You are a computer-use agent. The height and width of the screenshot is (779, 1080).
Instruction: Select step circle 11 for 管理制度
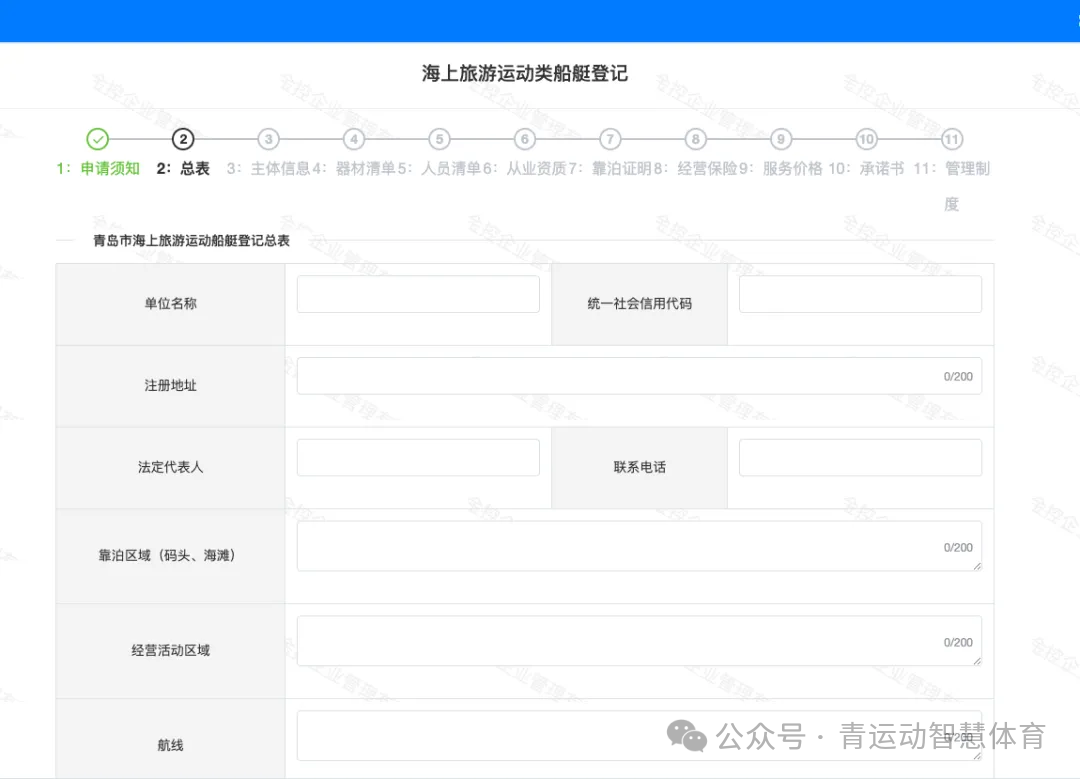coord(951,139)
